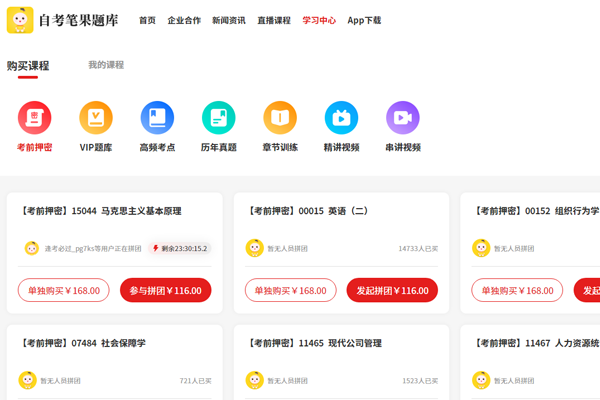Select the 章节训练 category icon

280,118
